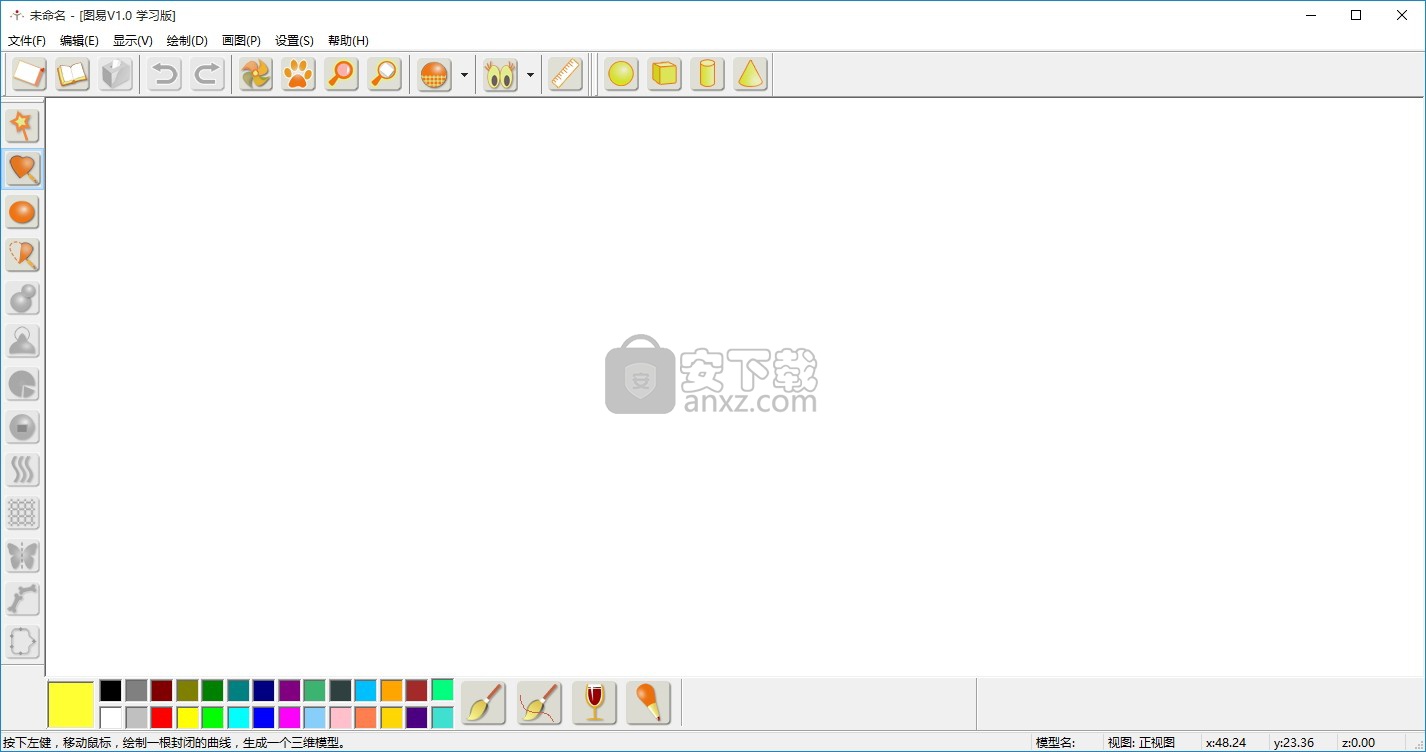Expand the dropdown beside the eyes icon
The image size is (1426, 752).
530,75
